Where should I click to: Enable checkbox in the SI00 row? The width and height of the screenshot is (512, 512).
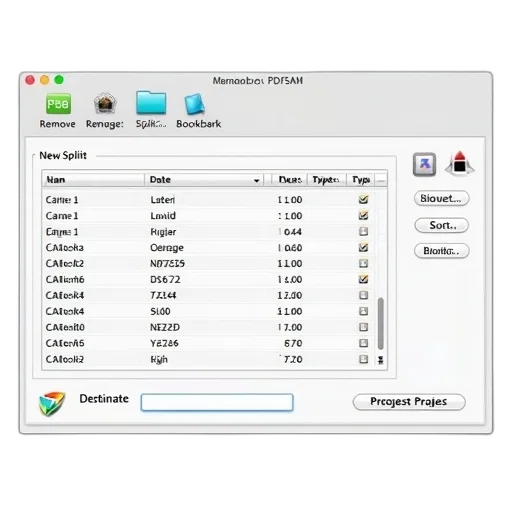click(363, 311)
